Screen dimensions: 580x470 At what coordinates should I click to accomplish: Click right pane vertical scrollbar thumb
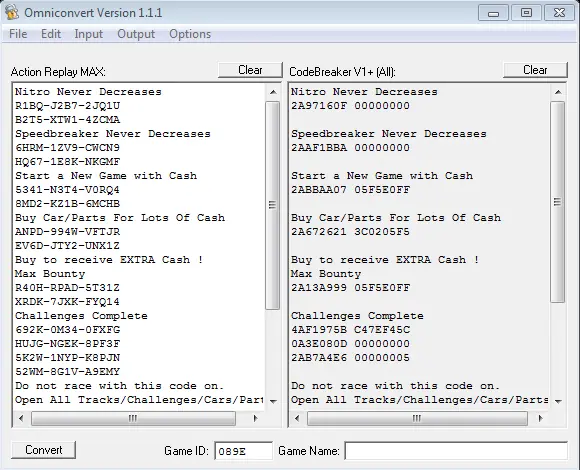click(x=558, y=202)
